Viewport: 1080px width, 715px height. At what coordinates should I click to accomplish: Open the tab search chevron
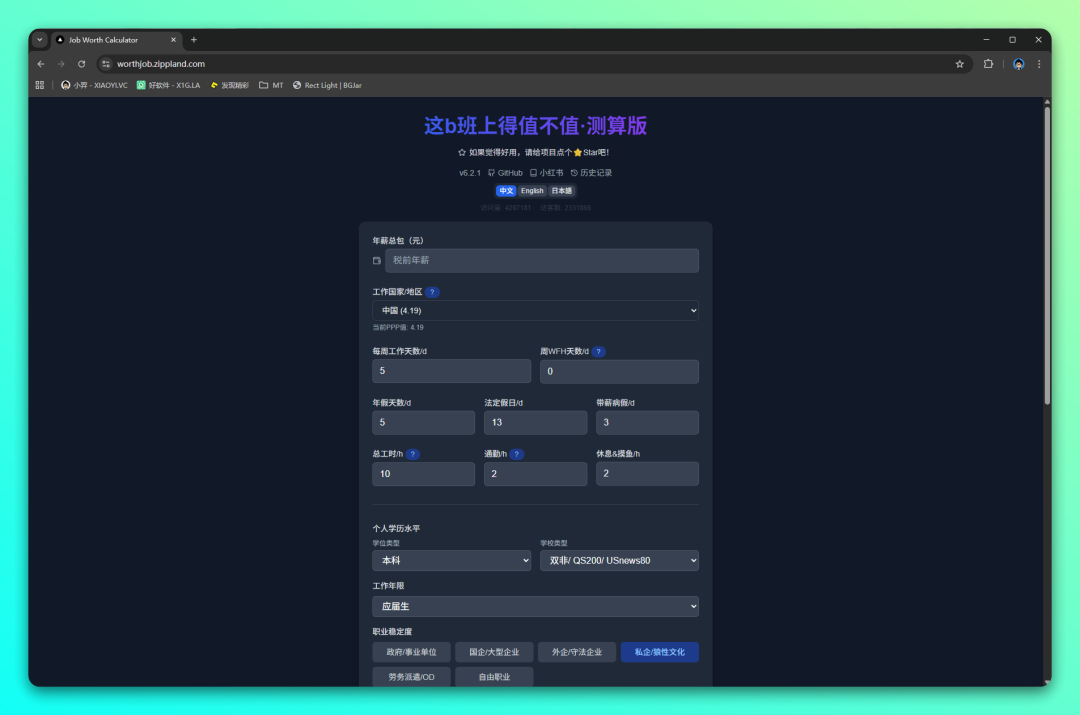pyautogui.click(x=39, y=40)
